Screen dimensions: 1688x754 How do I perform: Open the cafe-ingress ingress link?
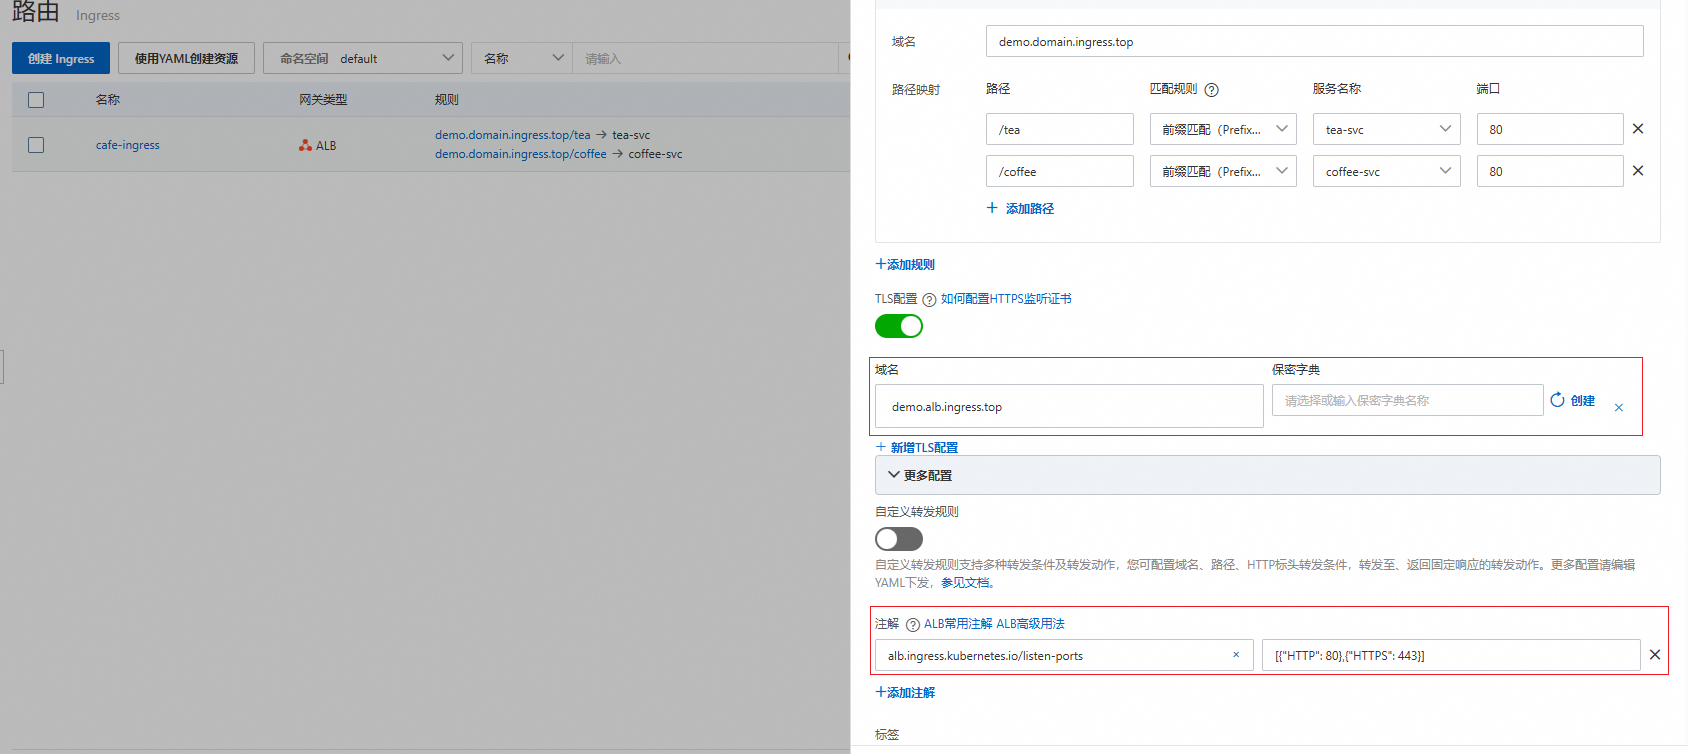(128, 145)
